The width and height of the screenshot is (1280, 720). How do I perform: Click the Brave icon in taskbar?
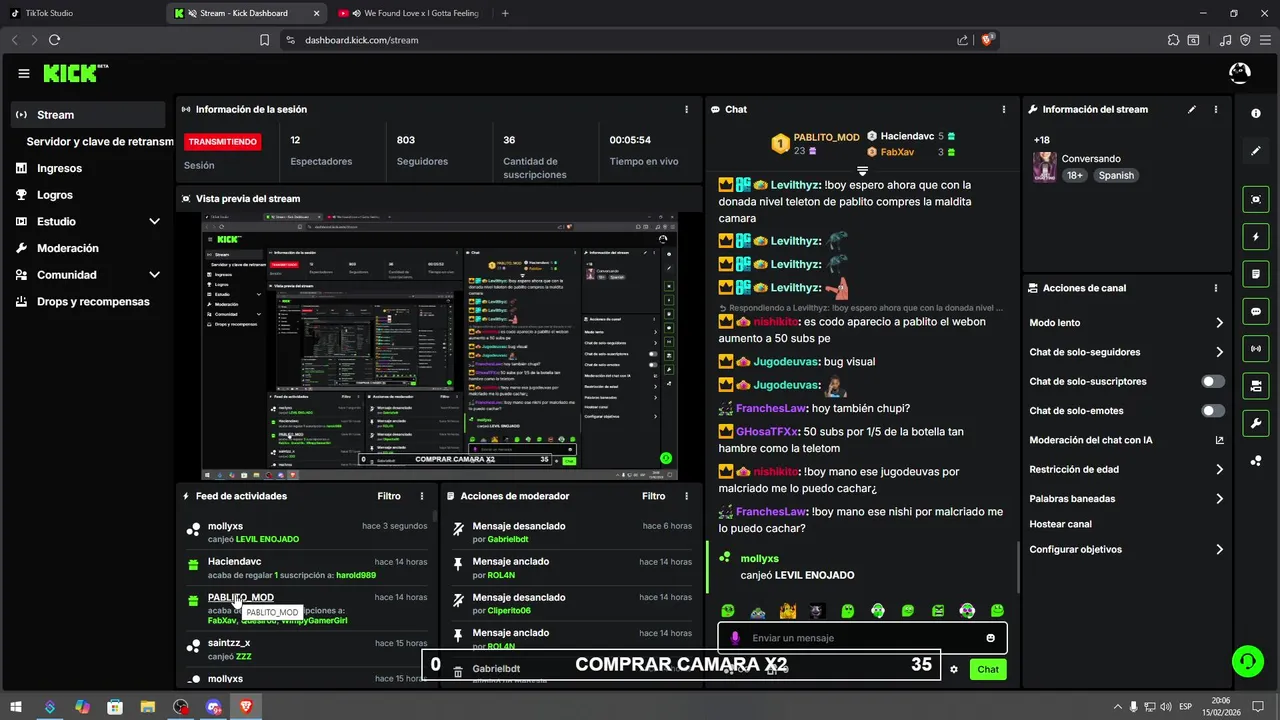[246, 707]
